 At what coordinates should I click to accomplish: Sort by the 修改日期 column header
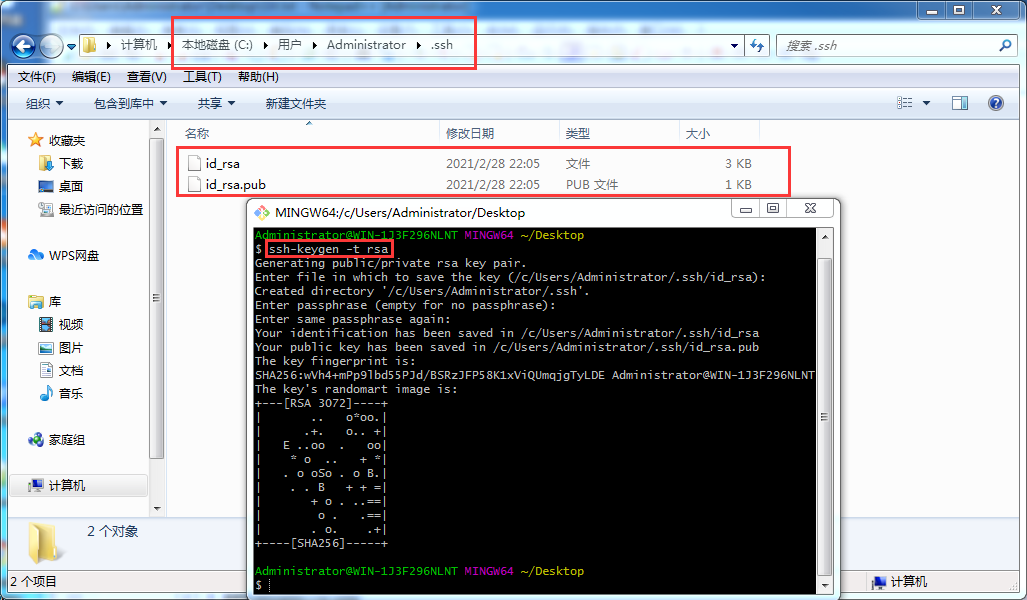tap(499, 134)
